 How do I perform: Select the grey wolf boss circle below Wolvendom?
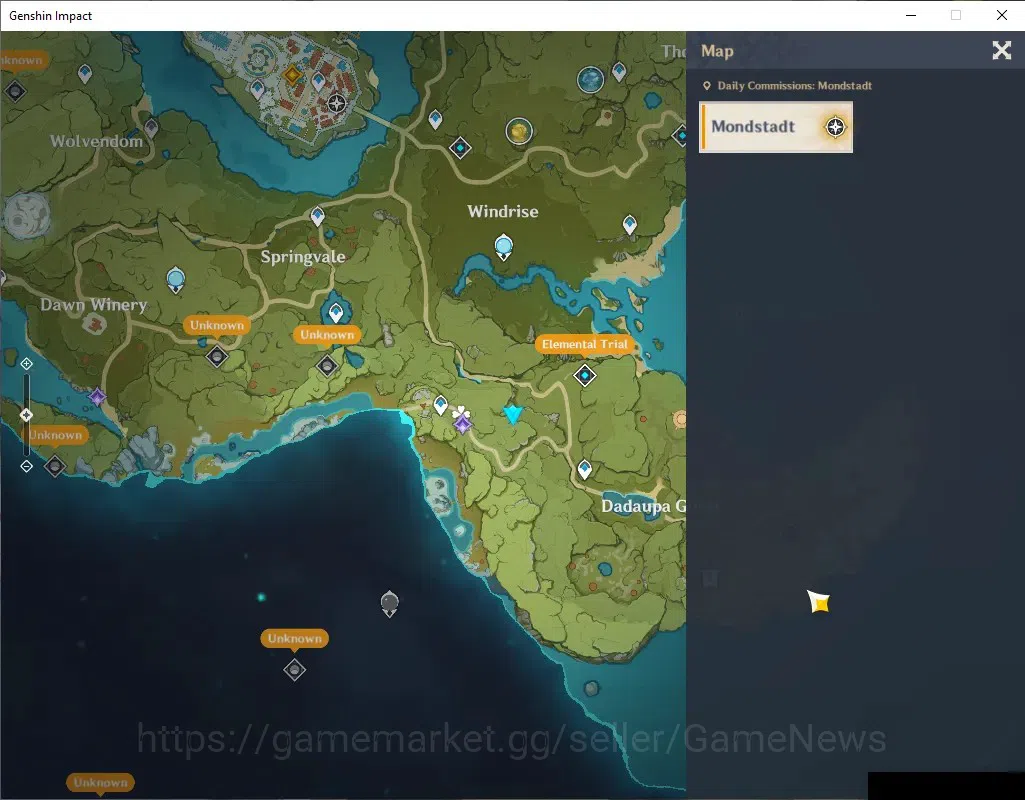coord(26,215)
